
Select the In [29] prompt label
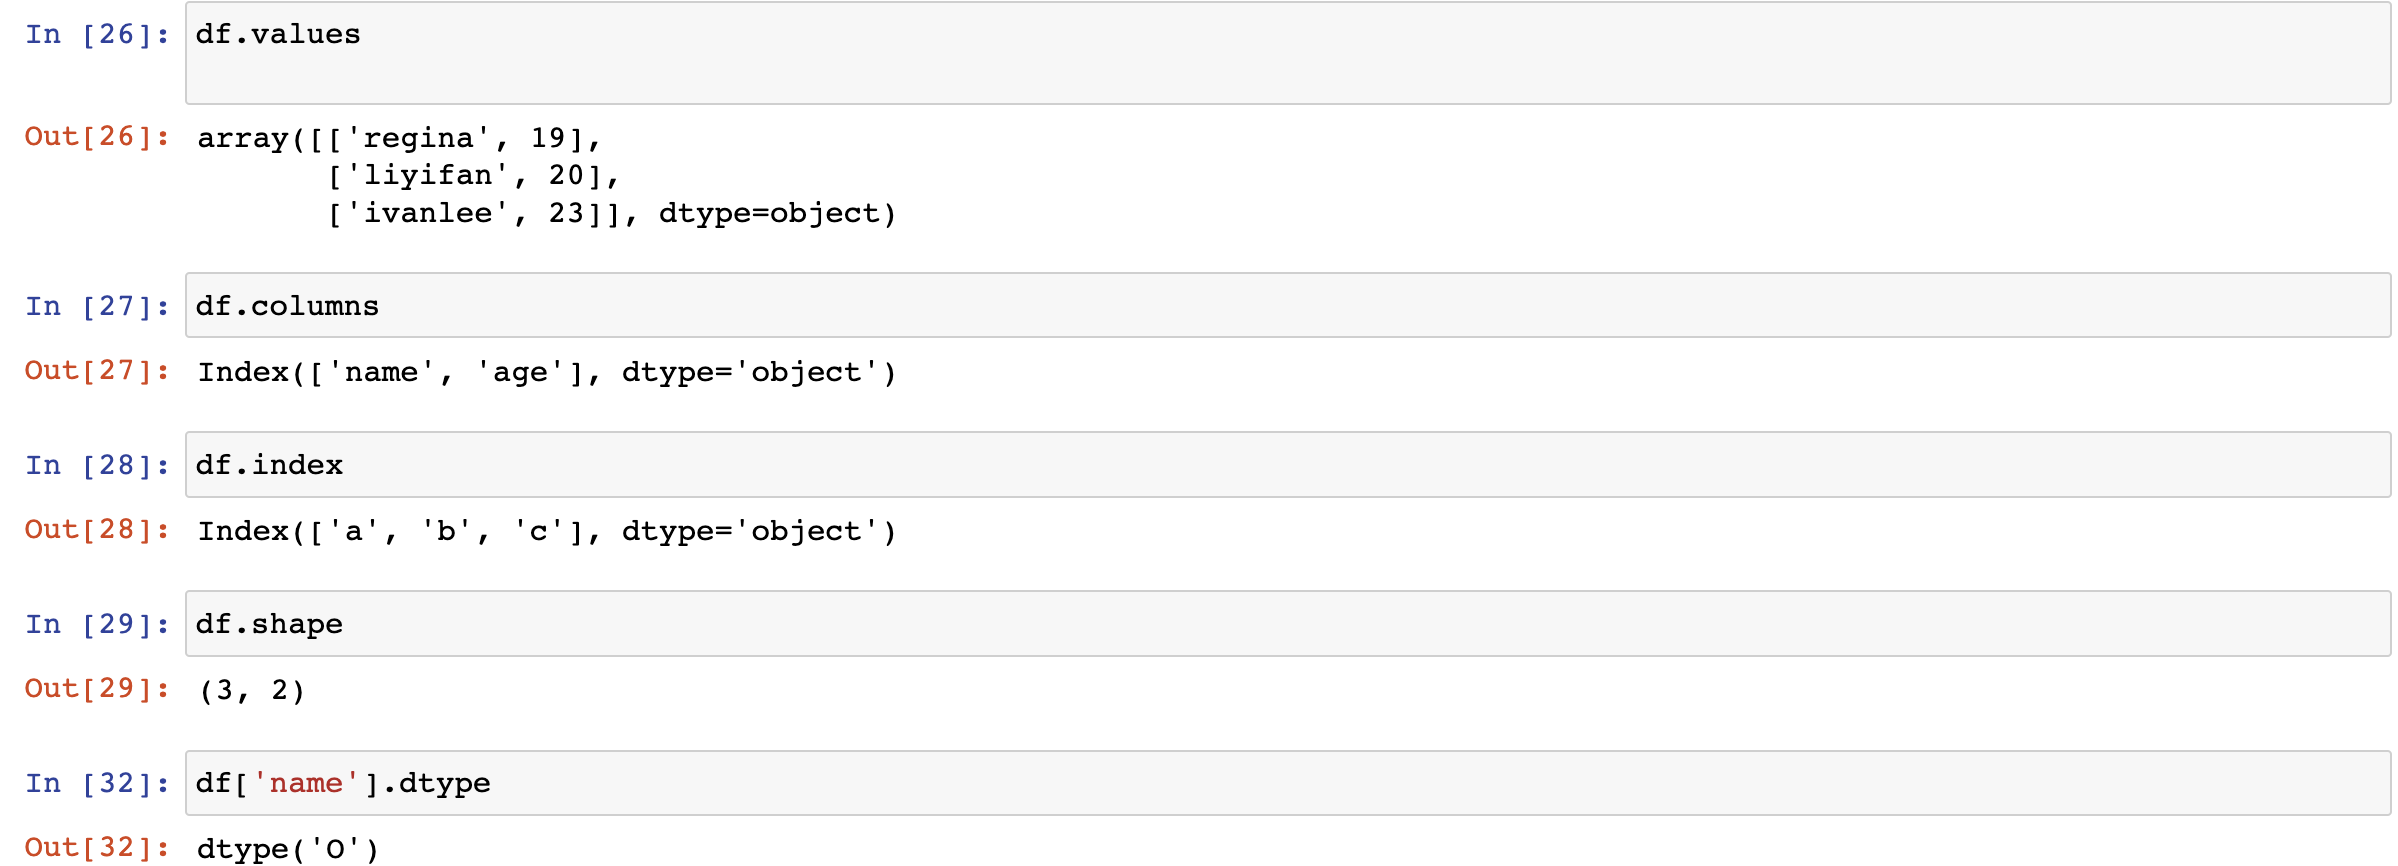97,624
